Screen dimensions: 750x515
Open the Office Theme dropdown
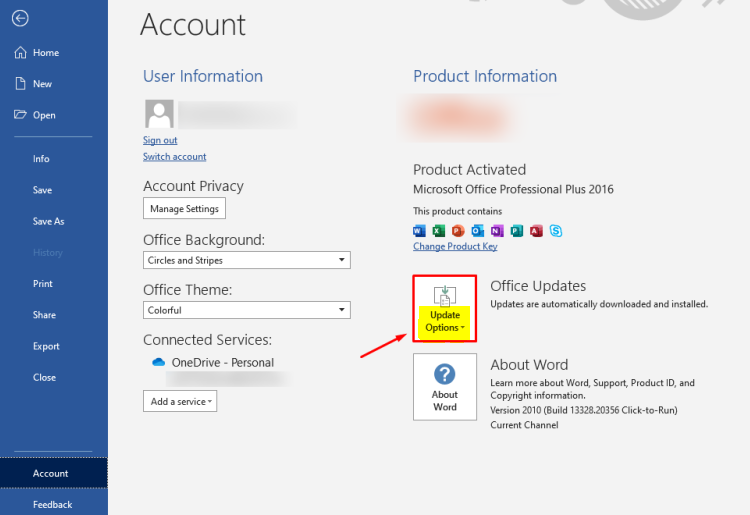pyautogui.click(x=247, y=310)
